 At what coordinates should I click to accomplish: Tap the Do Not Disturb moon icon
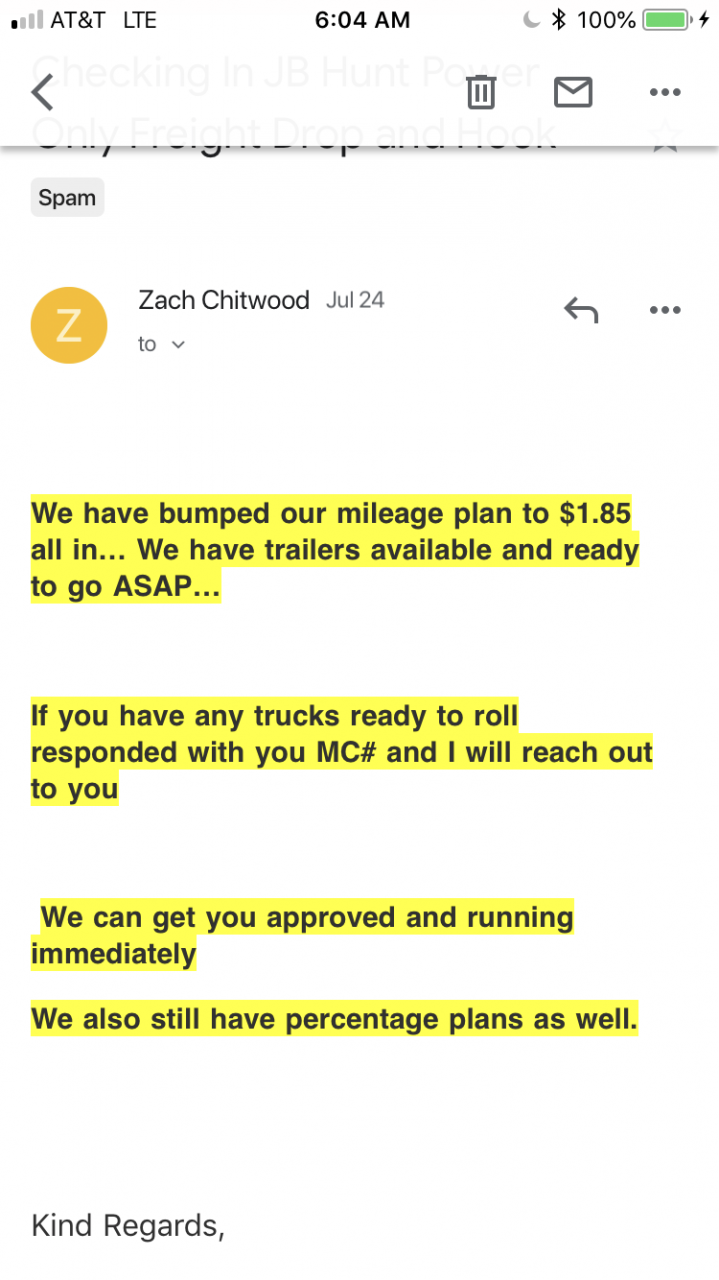pyautogui.click(x=530, y=19)
